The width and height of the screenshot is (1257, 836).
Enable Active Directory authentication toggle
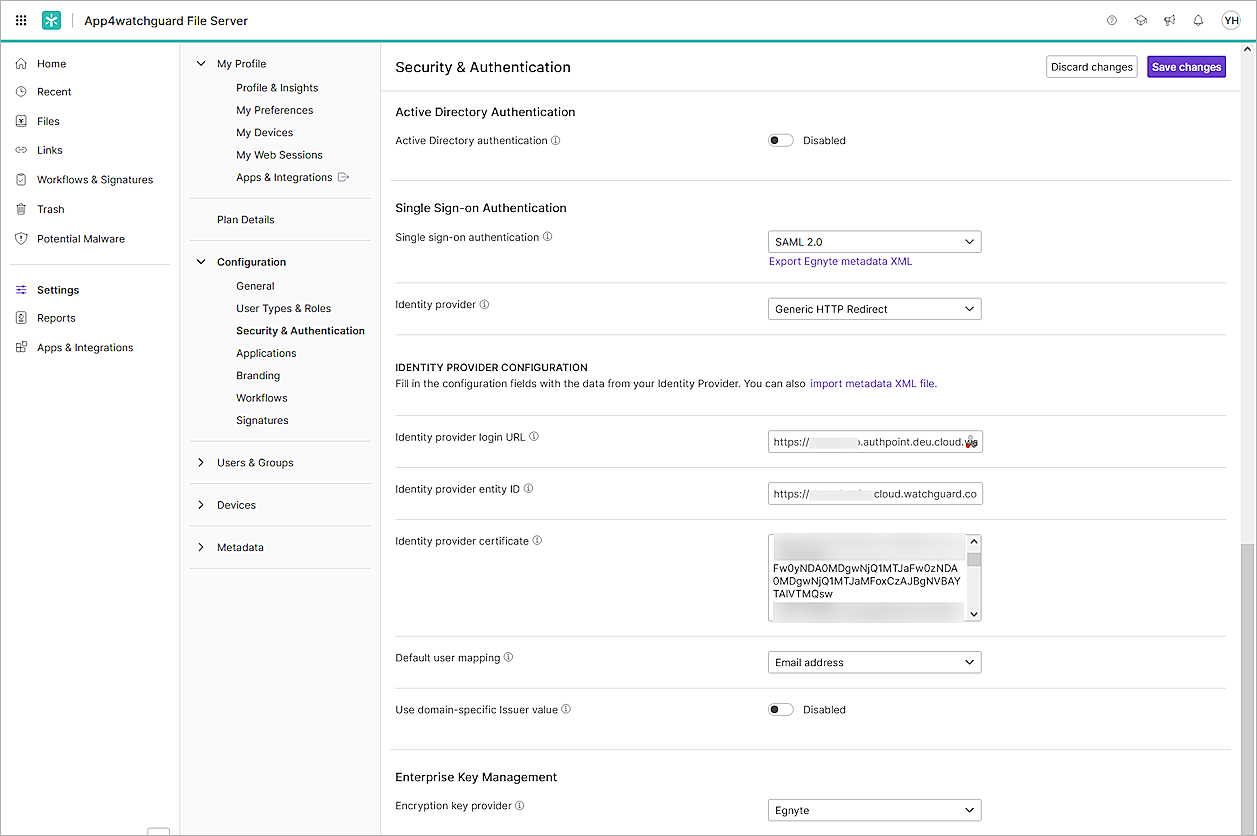coord(780,141)
